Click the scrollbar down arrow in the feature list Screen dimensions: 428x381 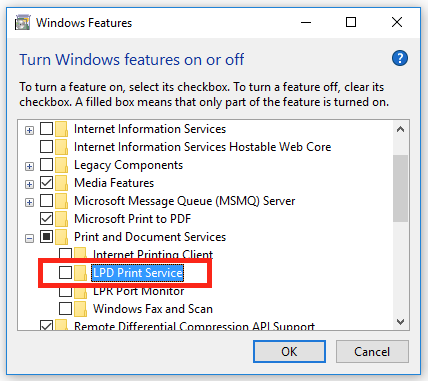401,322
